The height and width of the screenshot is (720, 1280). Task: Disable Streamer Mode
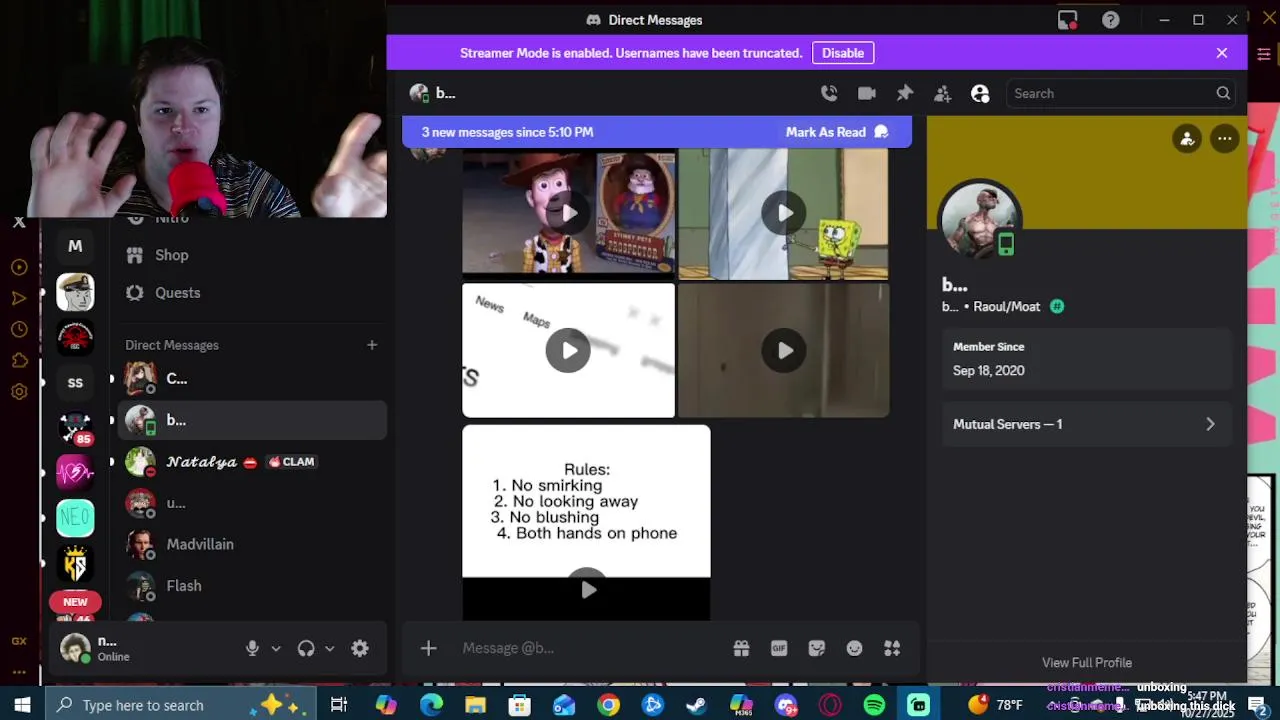843,53
